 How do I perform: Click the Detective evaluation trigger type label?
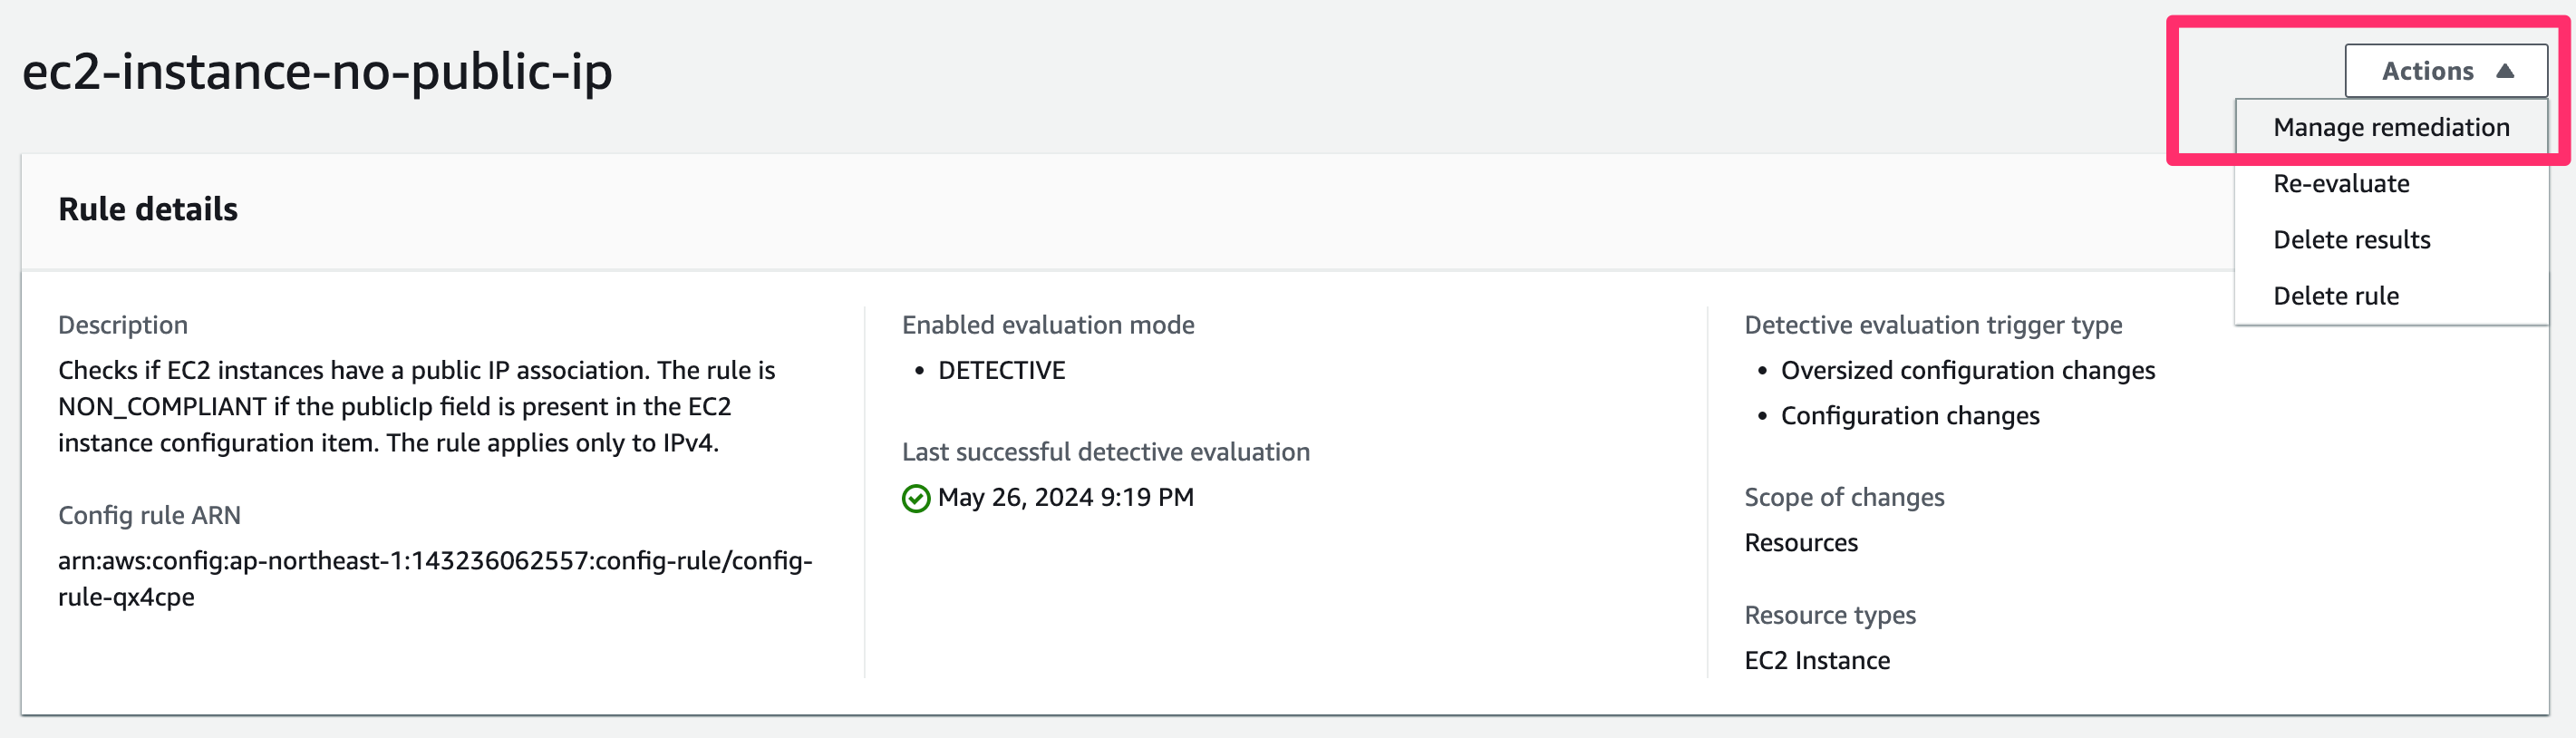click(1932, 325)
